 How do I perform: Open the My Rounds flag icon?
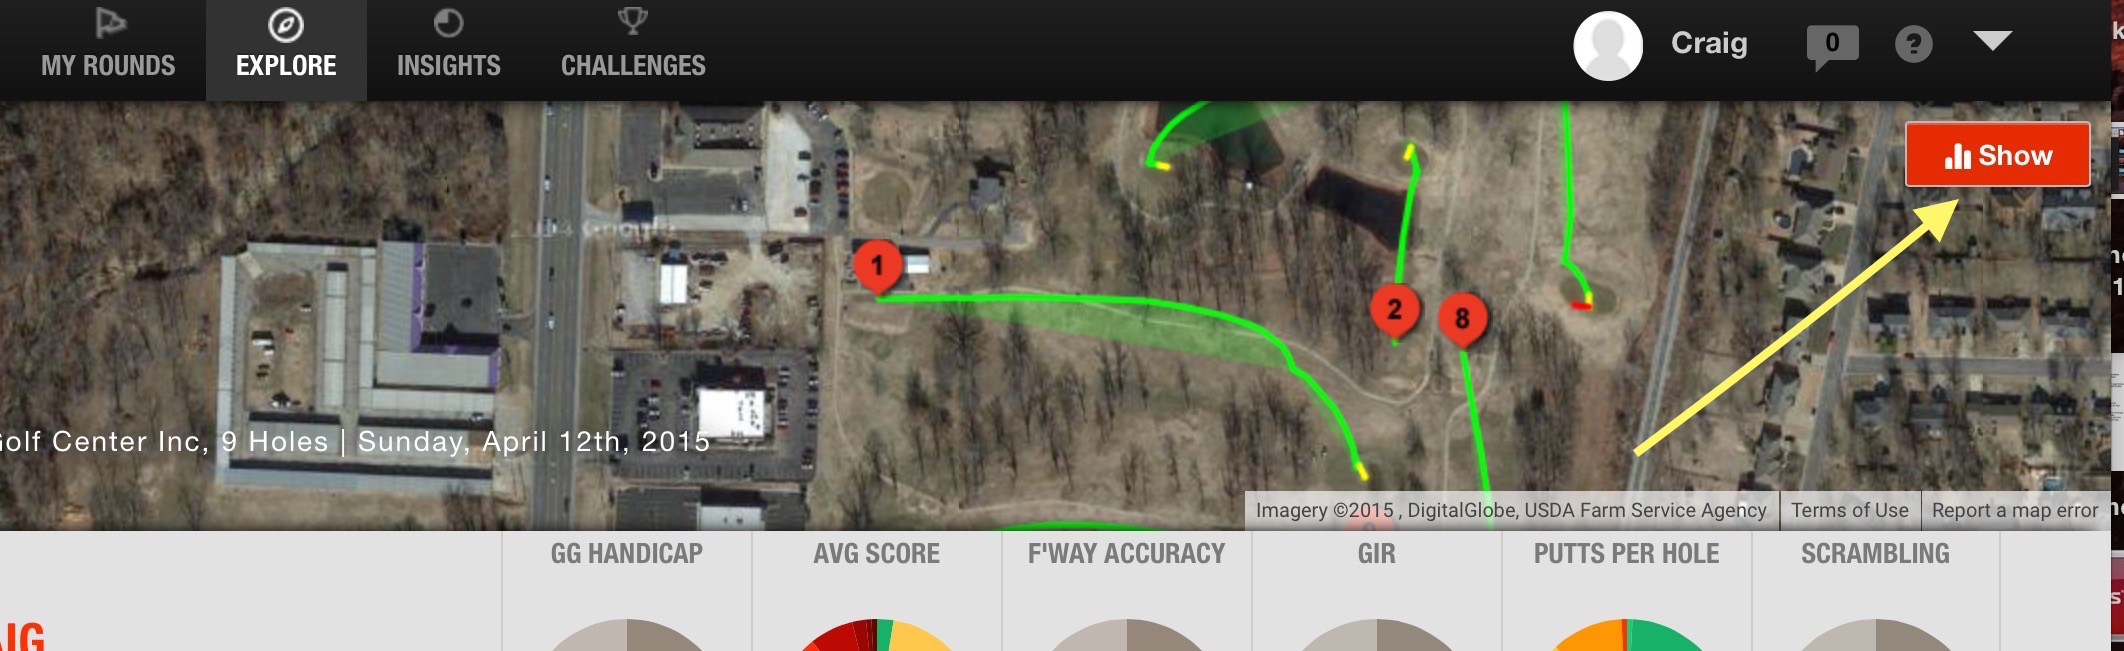(x=109, y=22)
